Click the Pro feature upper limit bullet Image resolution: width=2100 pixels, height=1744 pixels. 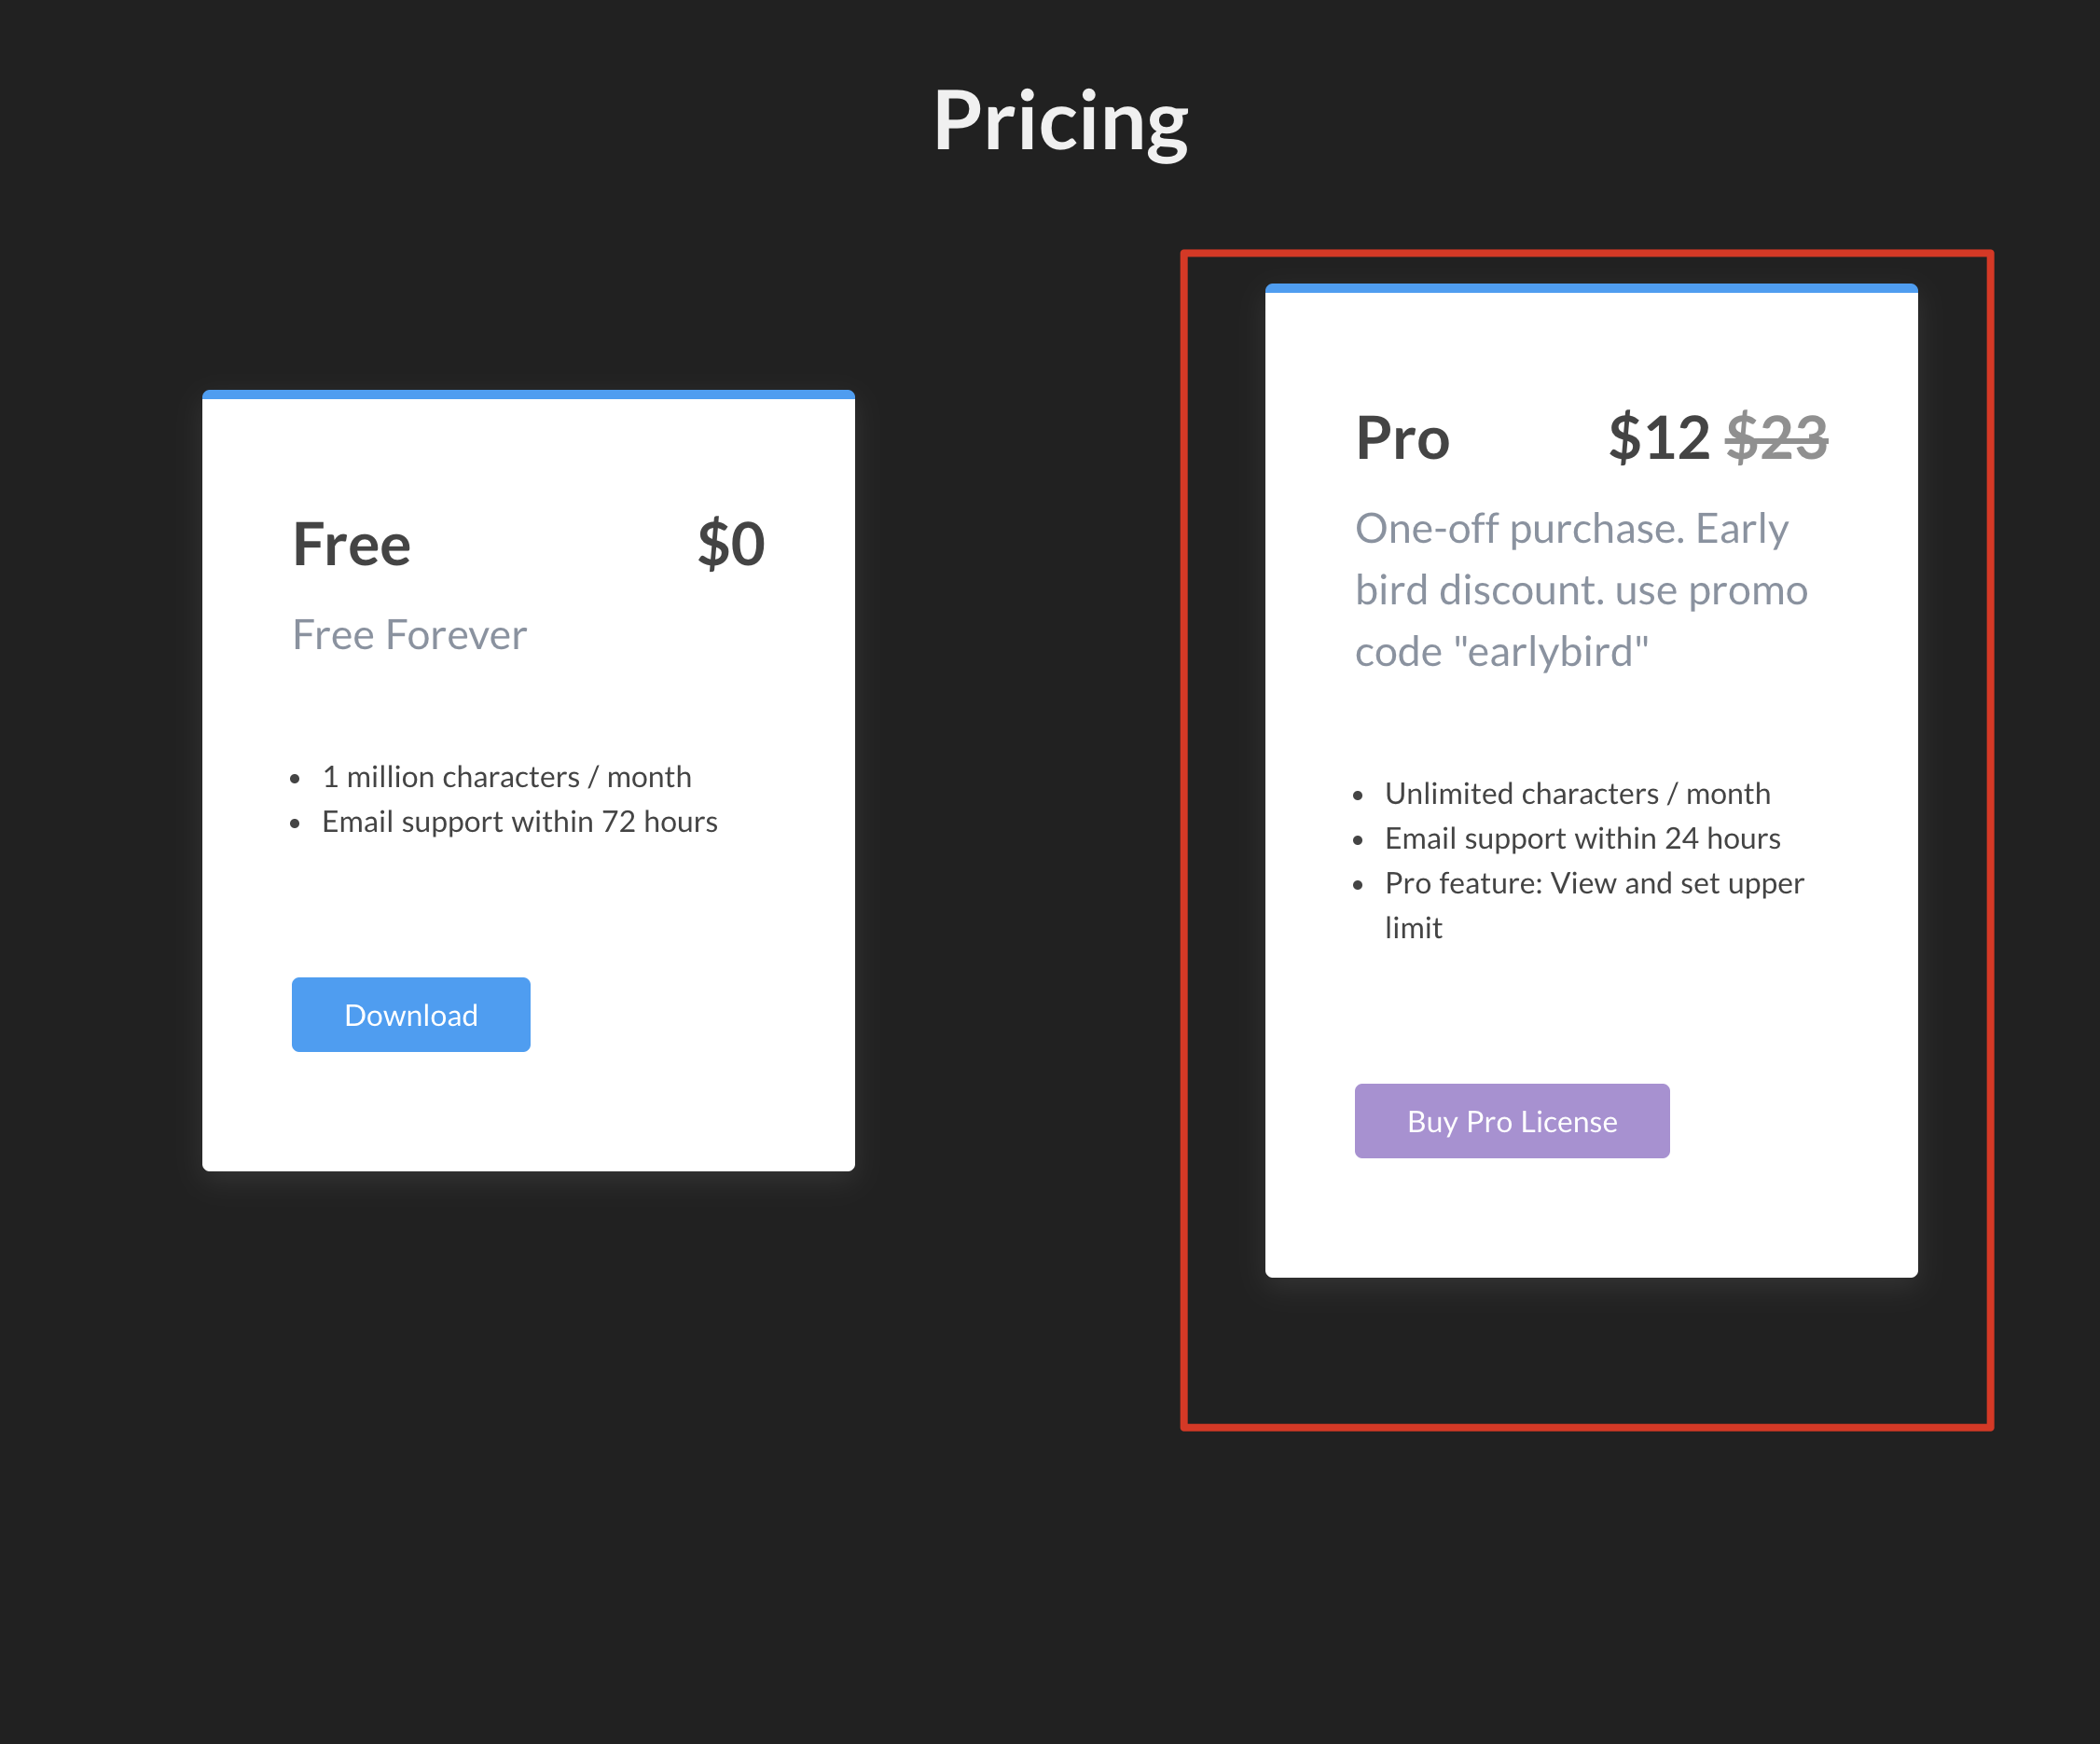pyautogui.click(x=1594, y=884)
